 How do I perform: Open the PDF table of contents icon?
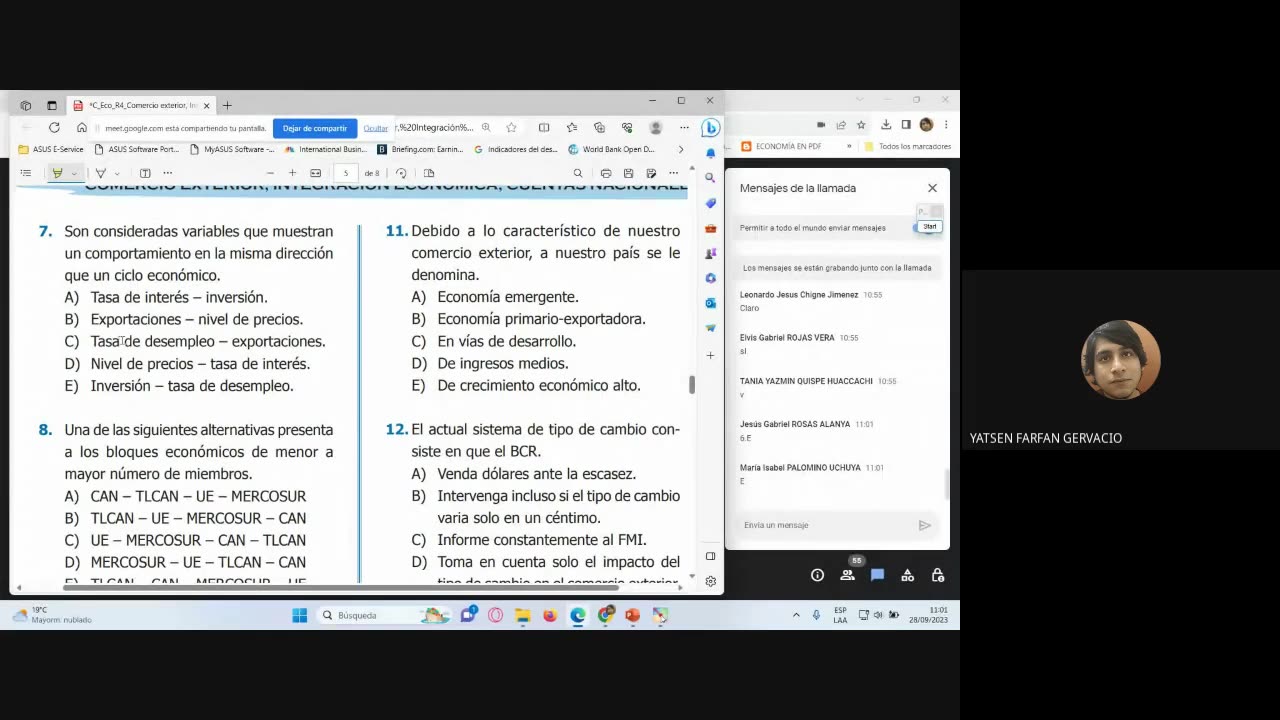(26, 173)
